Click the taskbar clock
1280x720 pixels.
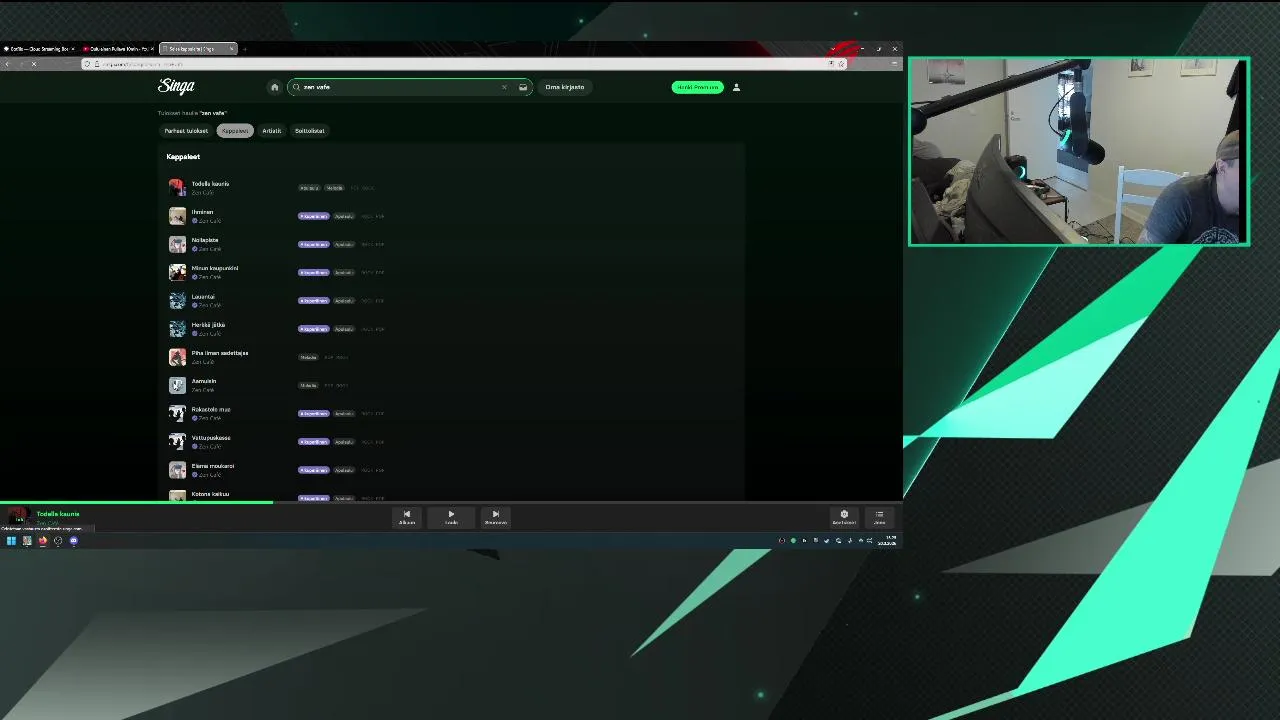tap(888, 541)
